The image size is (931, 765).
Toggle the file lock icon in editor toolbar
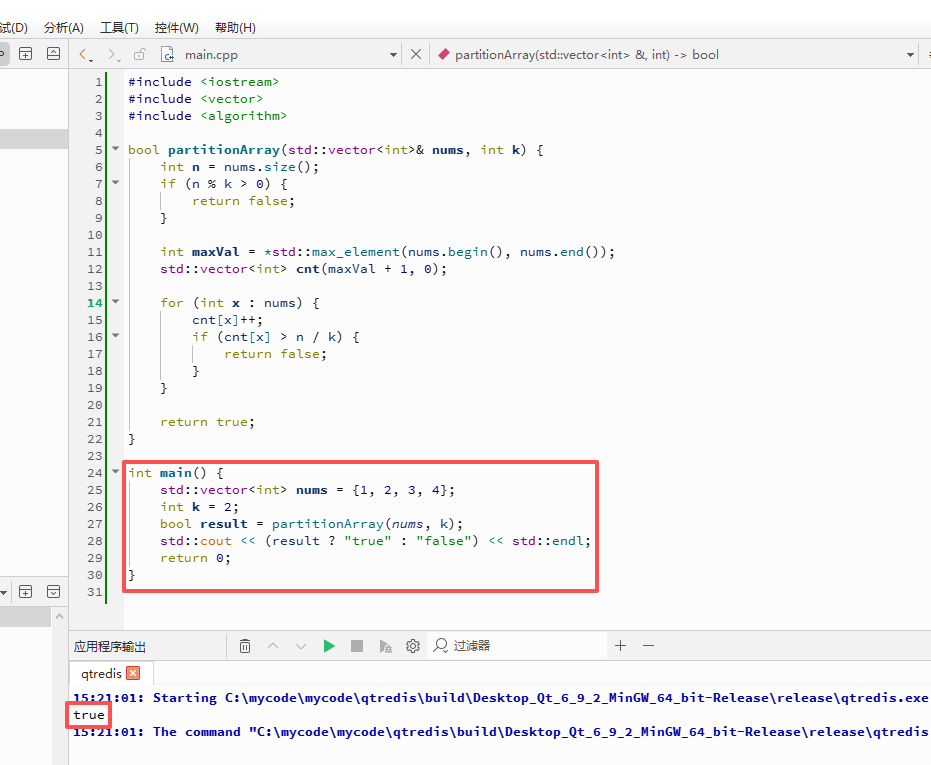click(x=140, y=55)
